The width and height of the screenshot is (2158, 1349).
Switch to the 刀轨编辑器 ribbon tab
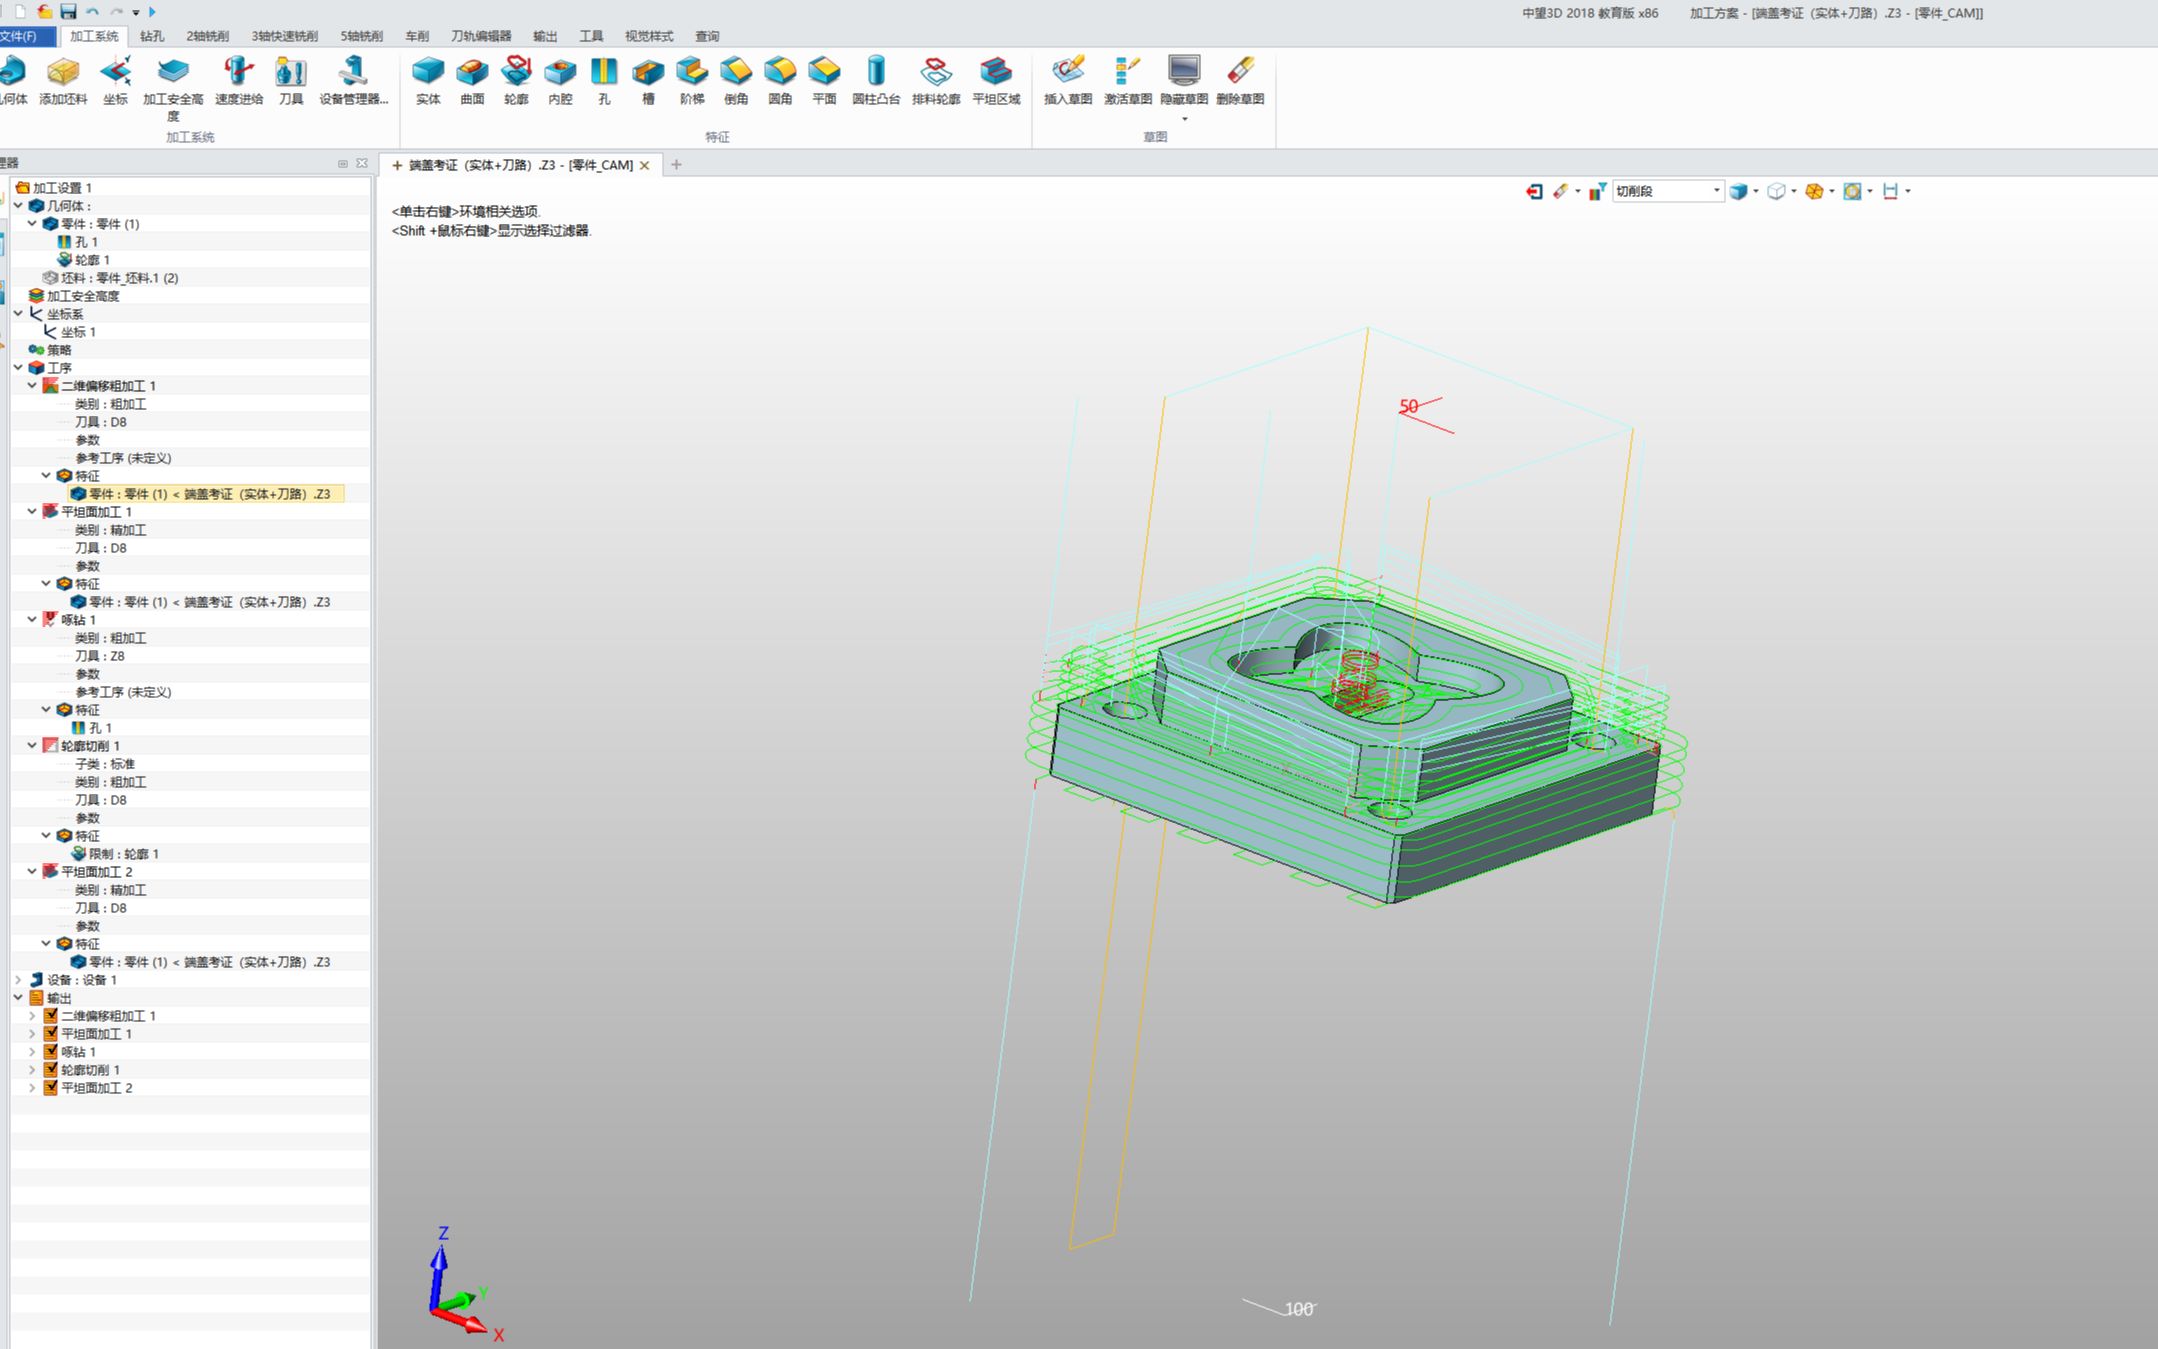click(x=481, y=36)
